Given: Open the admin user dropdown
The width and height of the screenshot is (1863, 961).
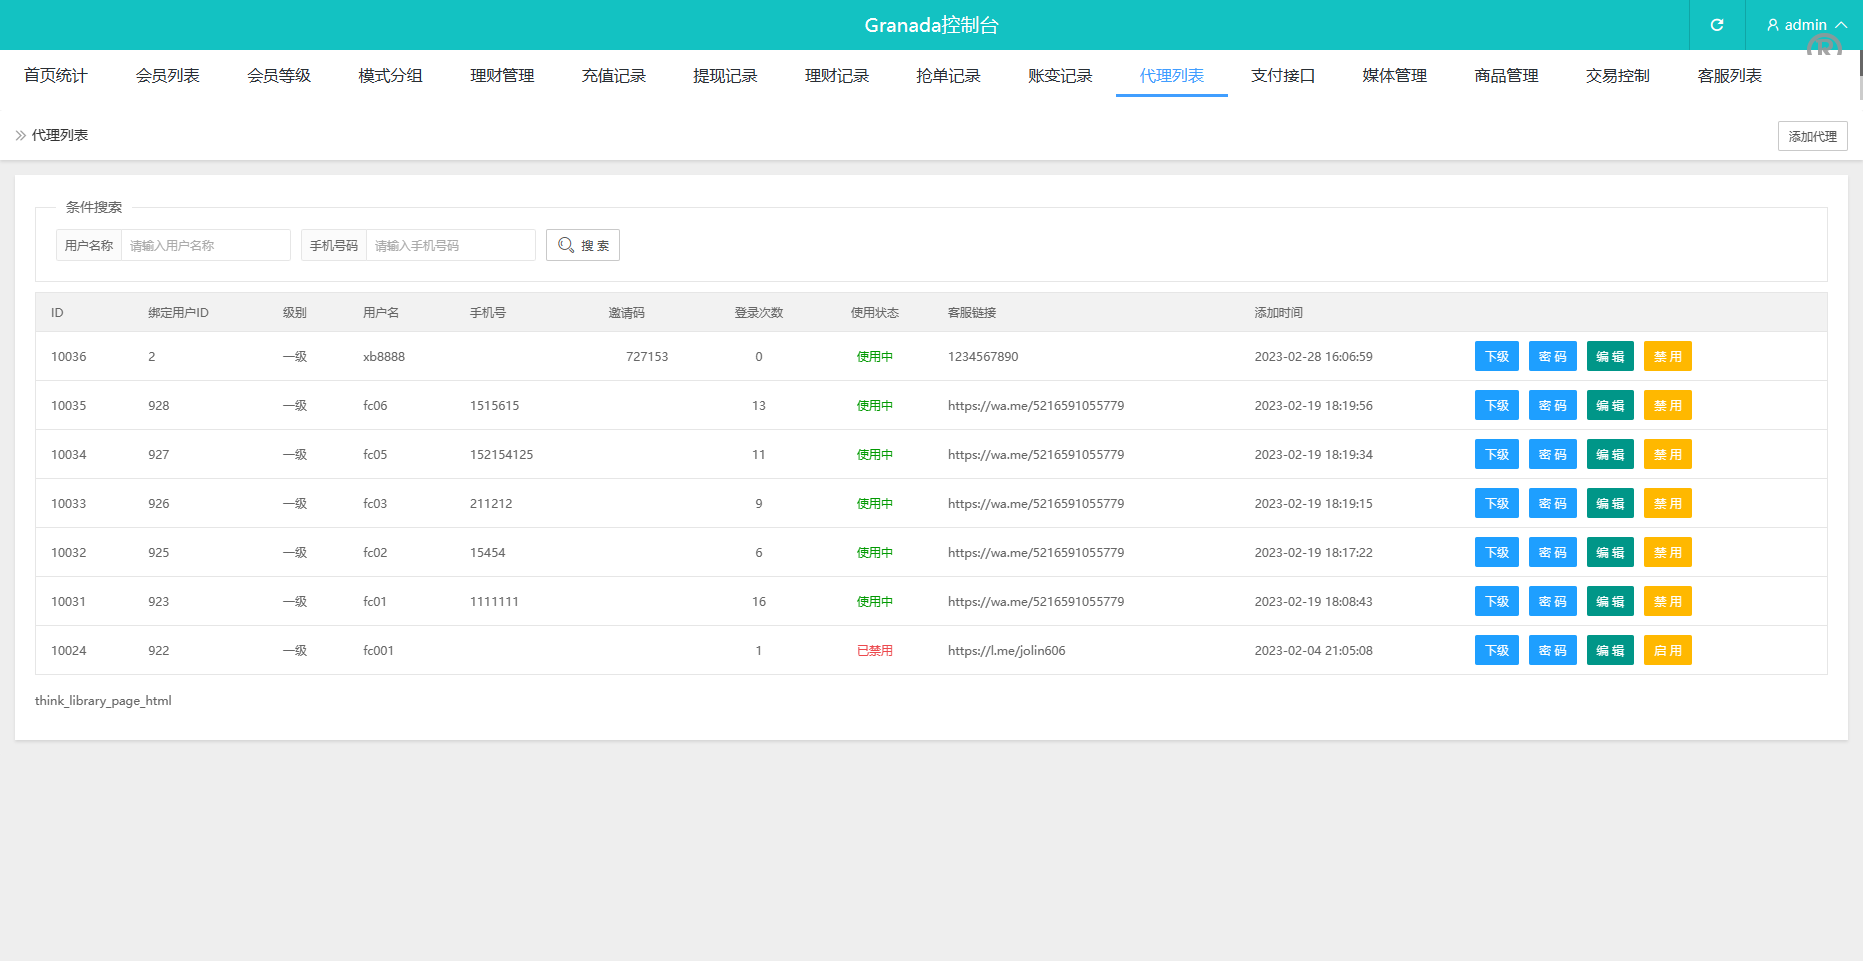Looking at the screenshot, I should 1806,25.
